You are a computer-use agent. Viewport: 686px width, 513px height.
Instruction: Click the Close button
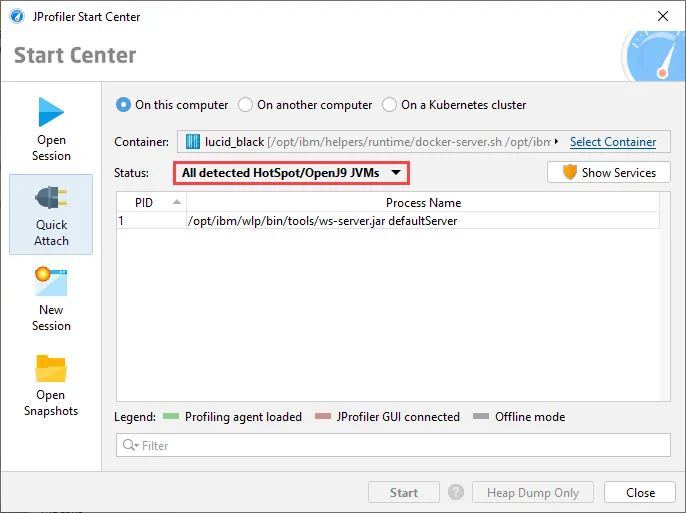coord(640,493)
